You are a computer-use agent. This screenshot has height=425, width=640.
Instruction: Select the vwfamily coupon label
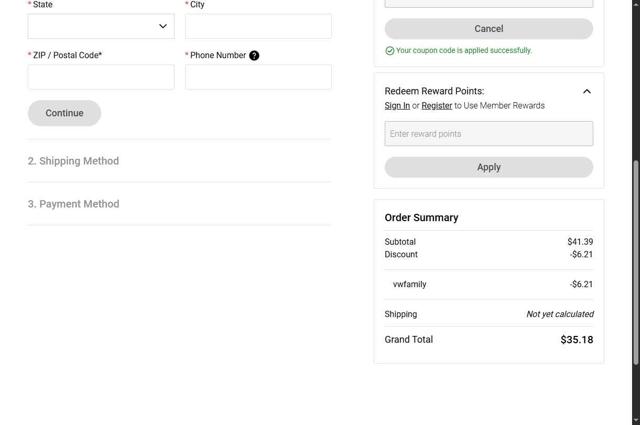(x=409, y=284)
